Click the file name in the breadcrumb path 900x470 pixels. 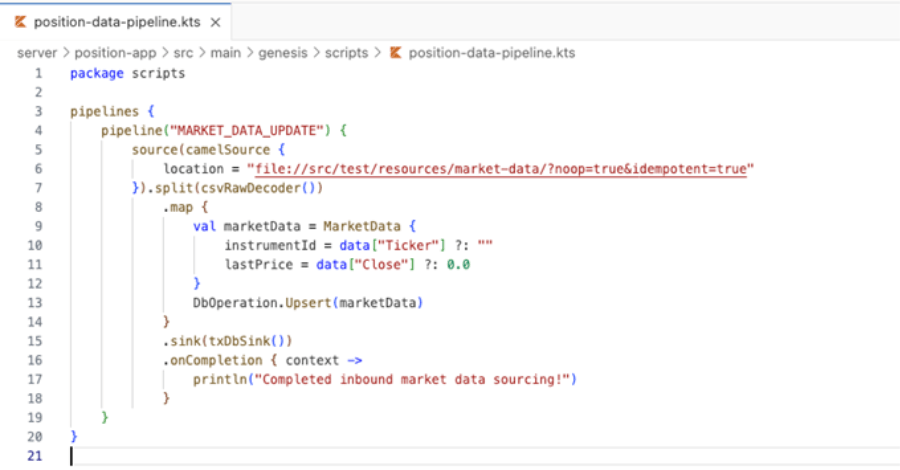click(492, 53)
